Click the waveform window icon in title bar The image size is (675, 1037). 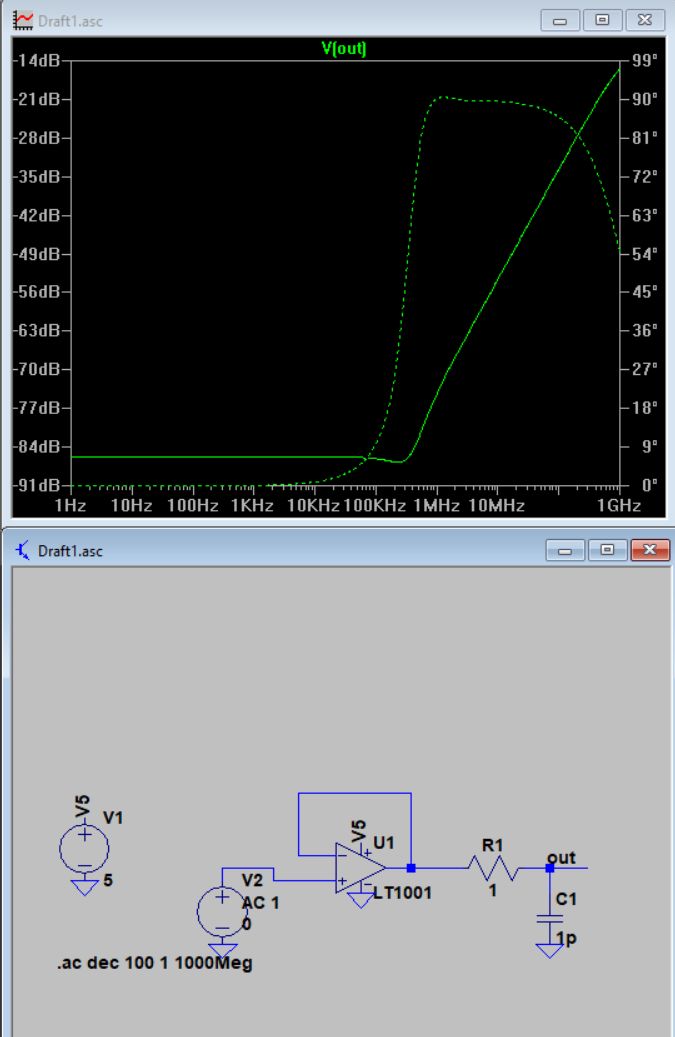coord(23,21)
